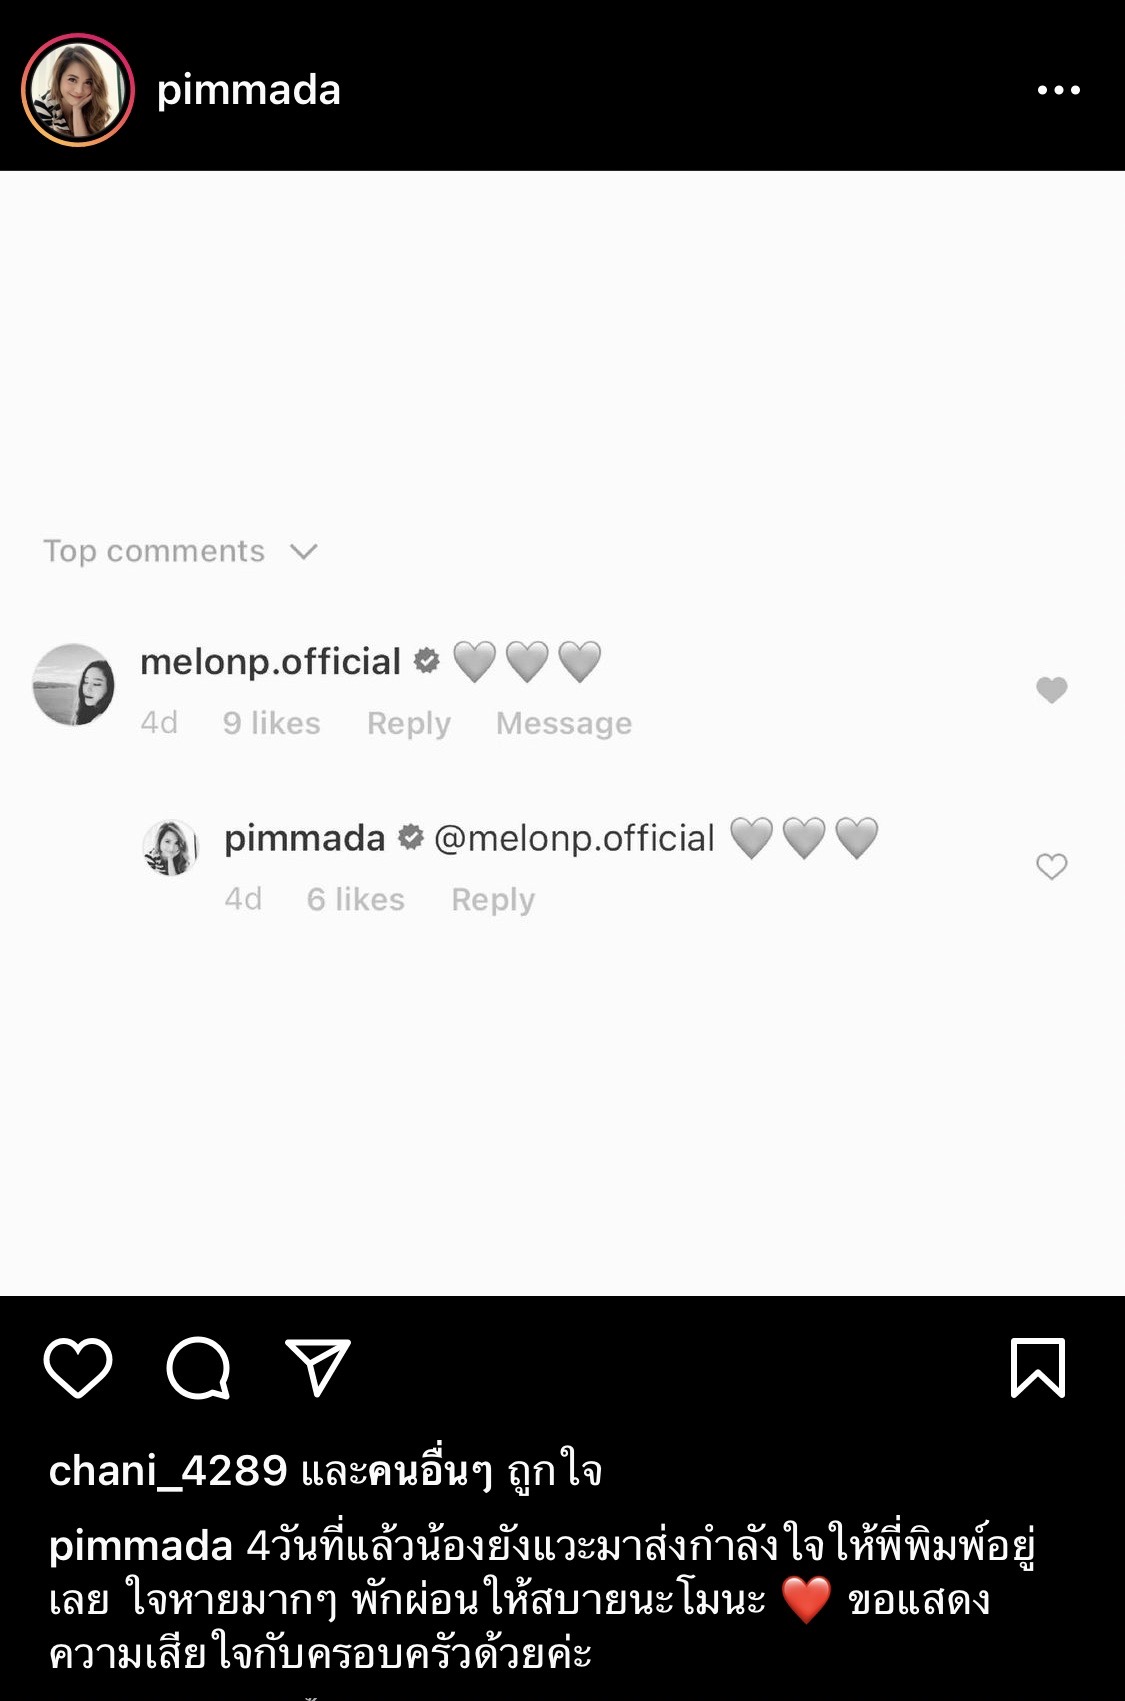Image resolution: width=1125 pixels, height=1701 pixels.
Task: Open chani_4289's profile from likes
Action: (x=168, y=1470)
